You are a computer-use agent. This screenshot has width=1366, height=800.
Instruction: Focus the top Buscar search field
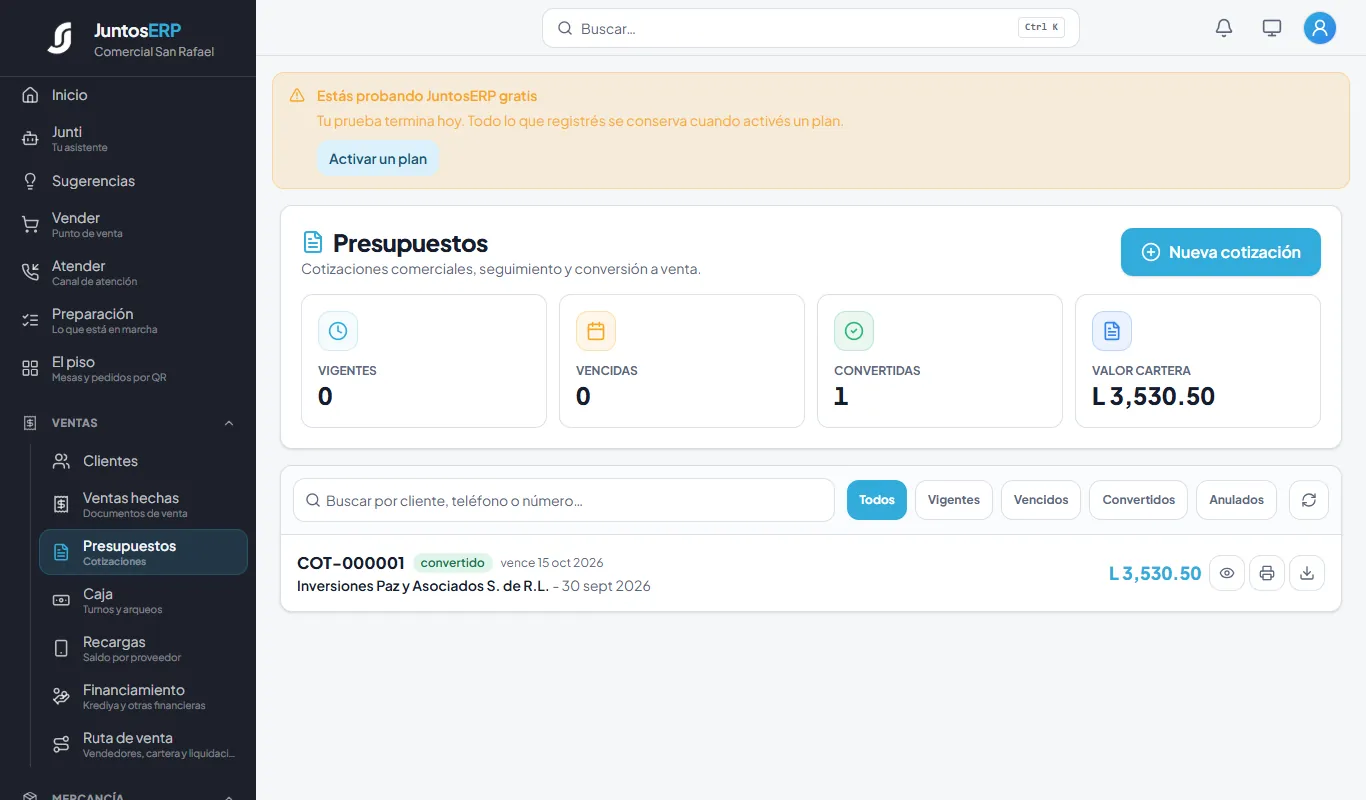pos(811,28)
